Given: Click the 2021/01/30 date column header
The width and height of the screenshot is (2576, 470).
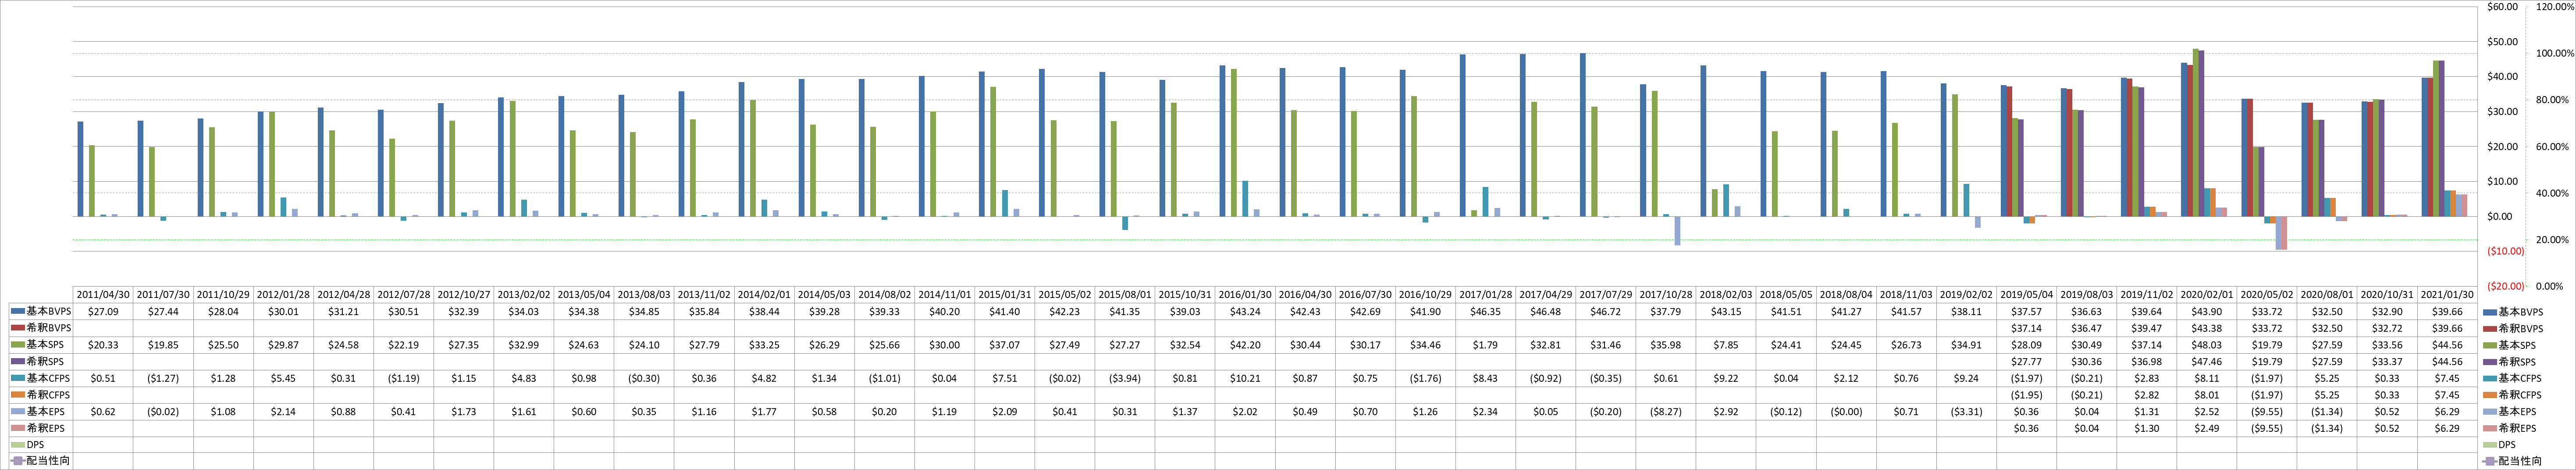Looking at the screenshot, I should coord(2448,295).
